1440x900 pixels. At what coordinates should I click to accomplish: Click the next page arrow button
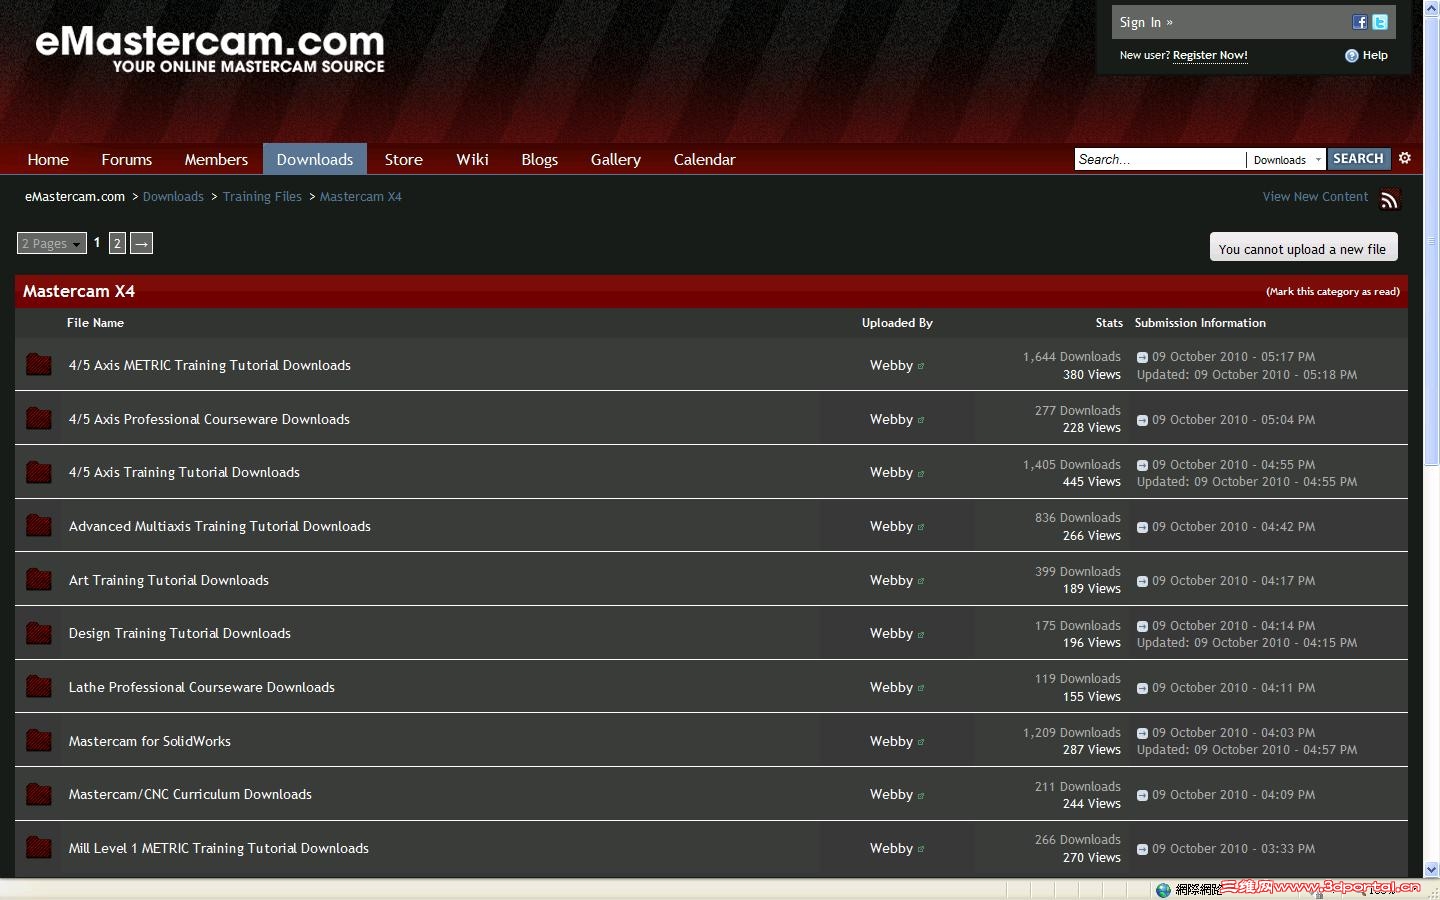(x=142, y=243)
